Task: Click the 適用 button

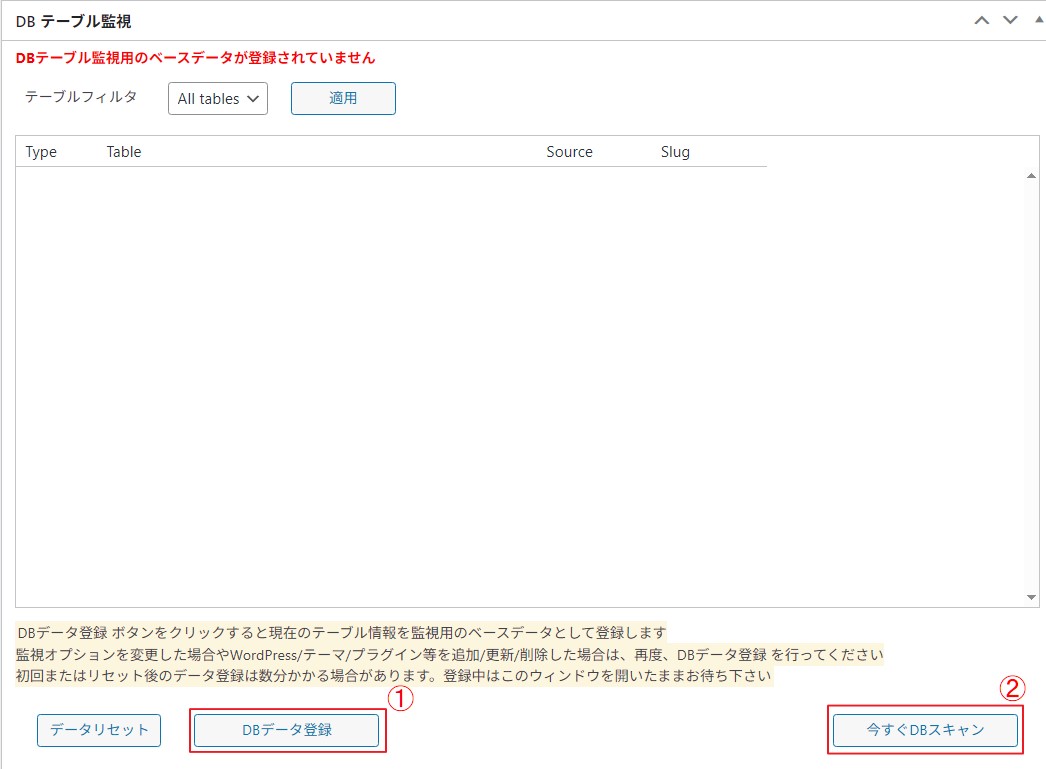Action: pos(343,98)
